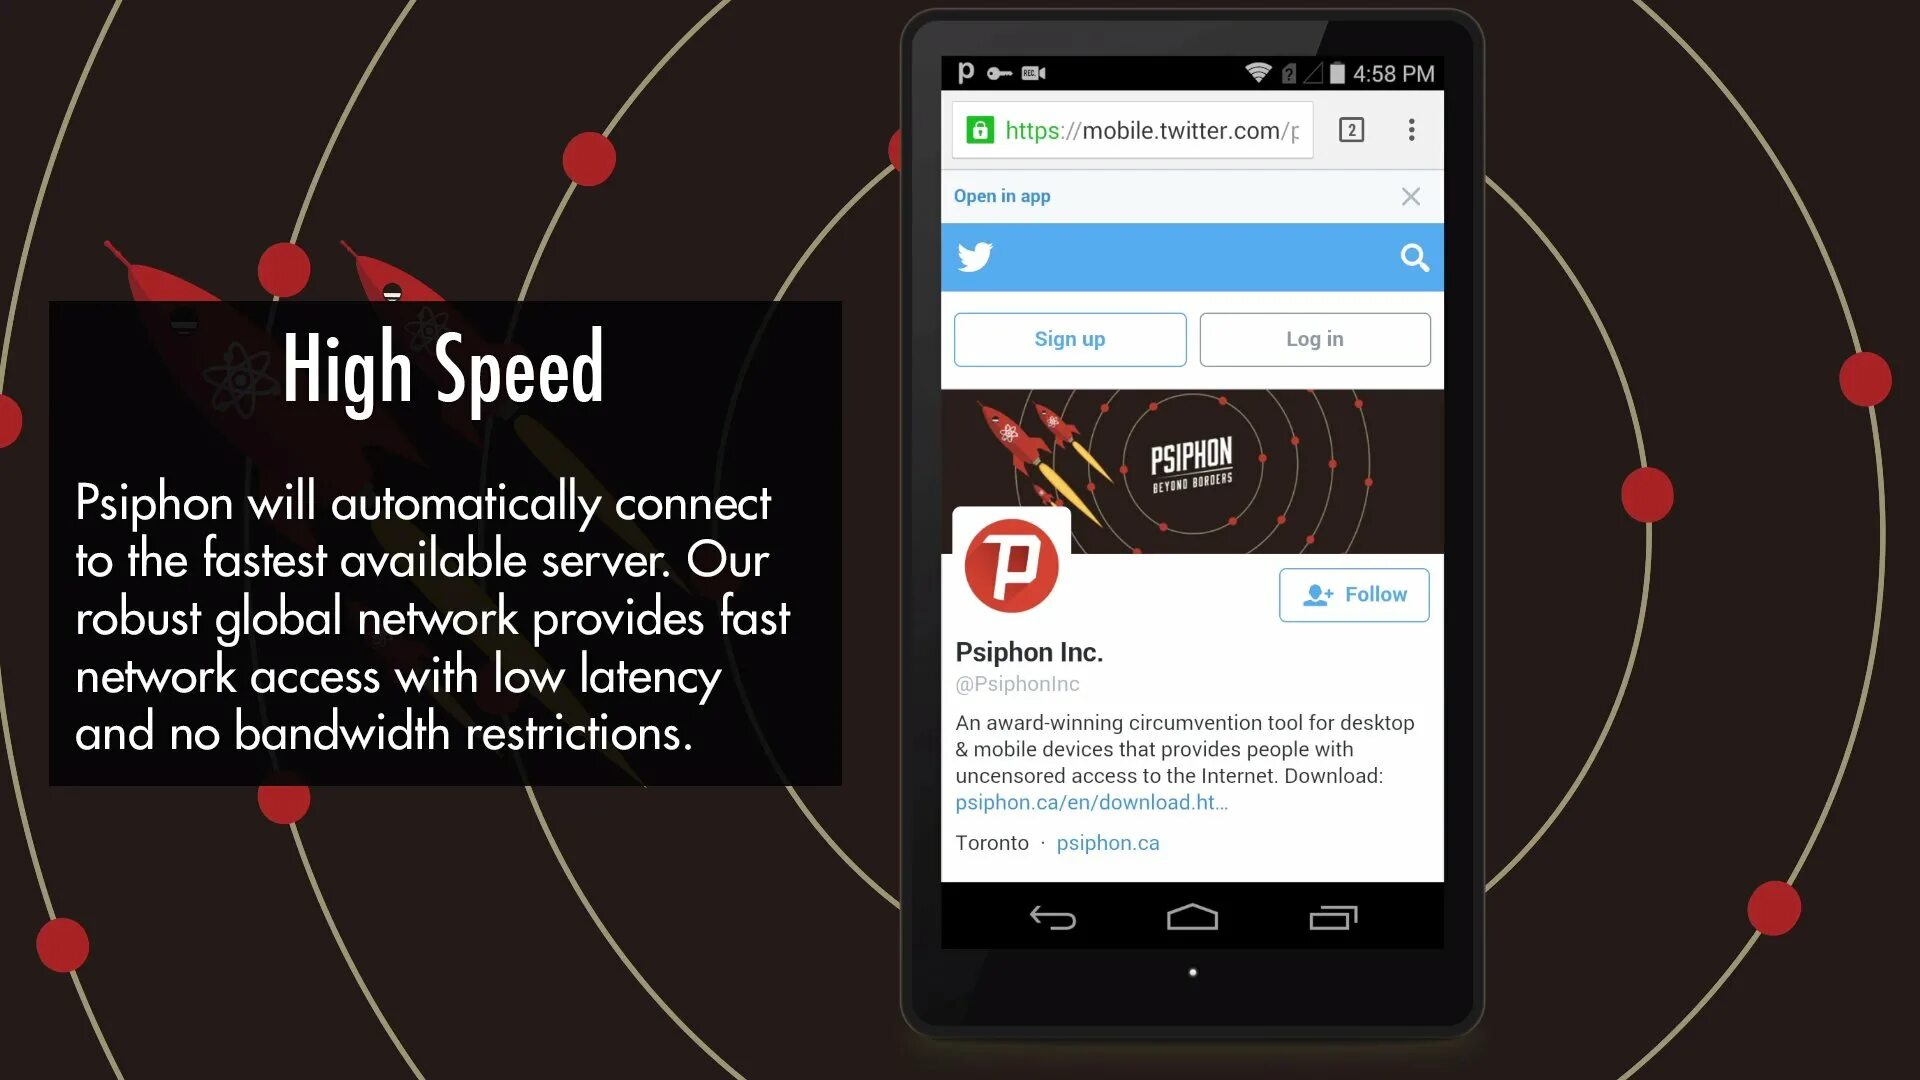Image resolution: width=1920 pixels, height=1080 pixels.
Task: Click the psiphon.ca/en/download/ht... link
Action: [1092, 803]
